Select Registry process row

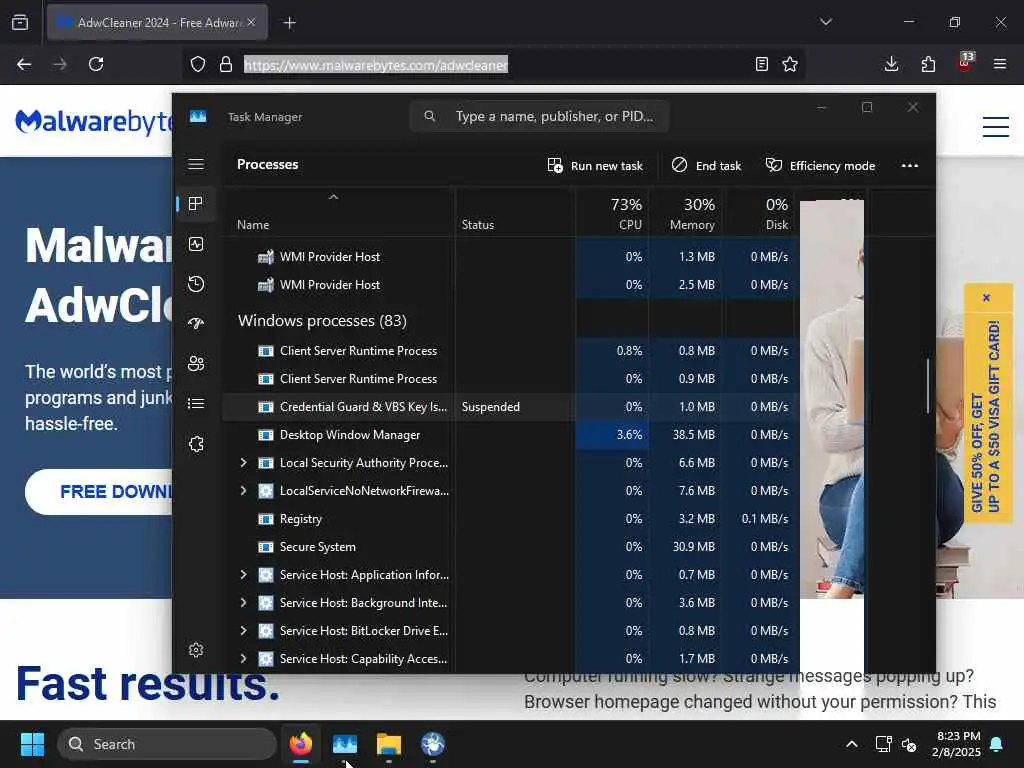[x=511, y=519]
